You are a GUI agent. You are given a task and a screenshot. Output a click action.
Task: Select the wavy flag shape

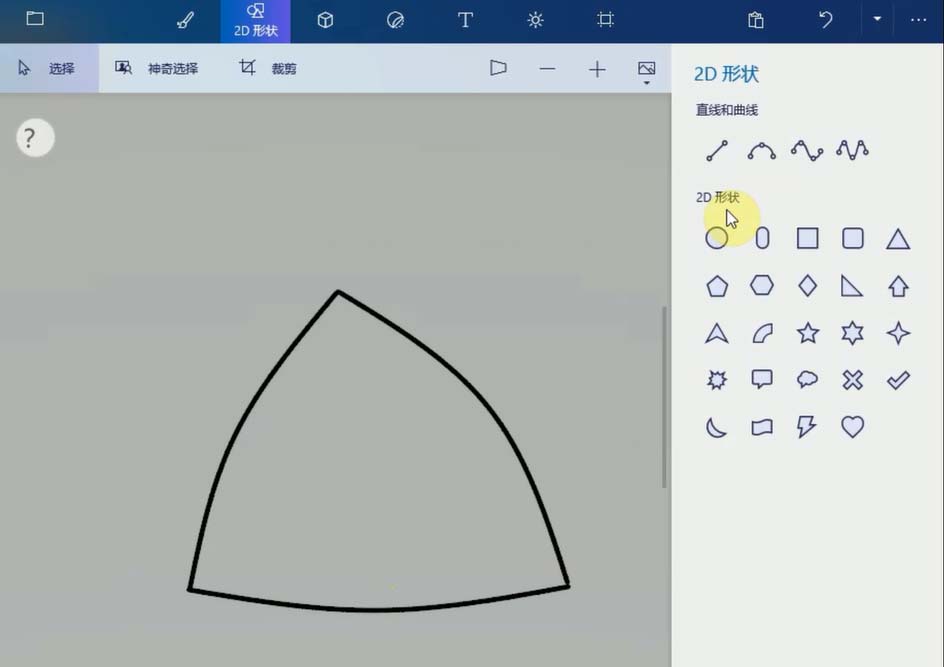762,427
